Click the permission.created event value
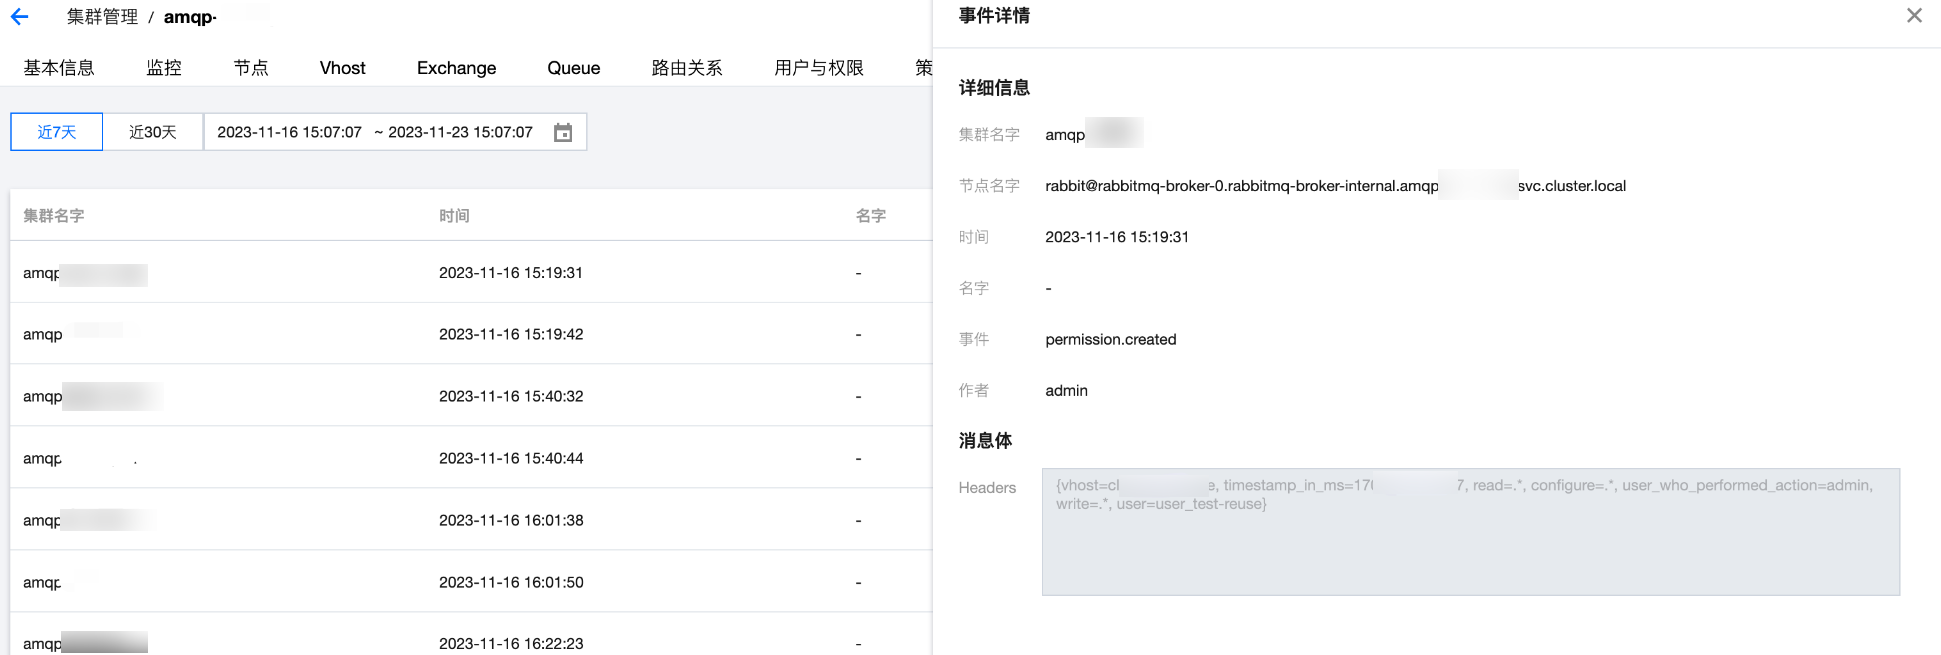This screenshot has height=655, width=1941. (x=1111, y=340)
